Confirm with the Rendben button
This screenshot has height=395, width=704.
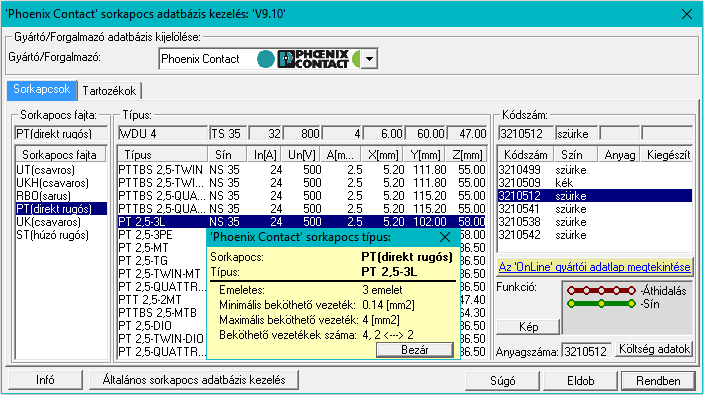coord(658,381)
